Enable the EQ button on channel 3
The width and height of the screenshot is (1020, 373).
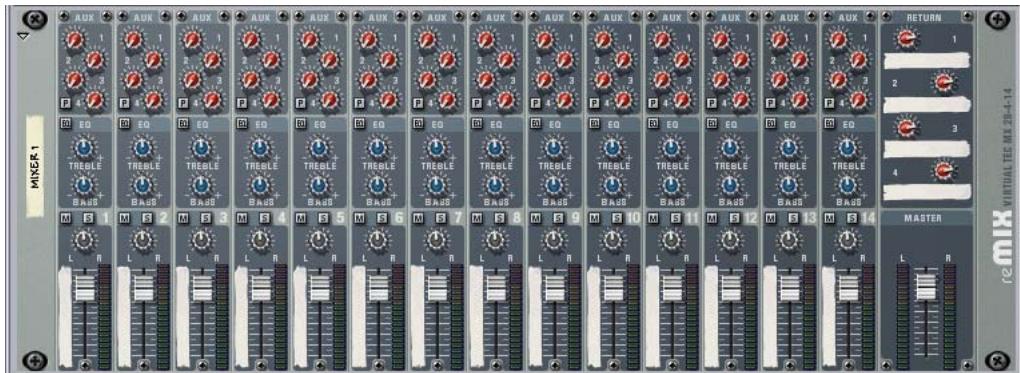pos(183,123)
